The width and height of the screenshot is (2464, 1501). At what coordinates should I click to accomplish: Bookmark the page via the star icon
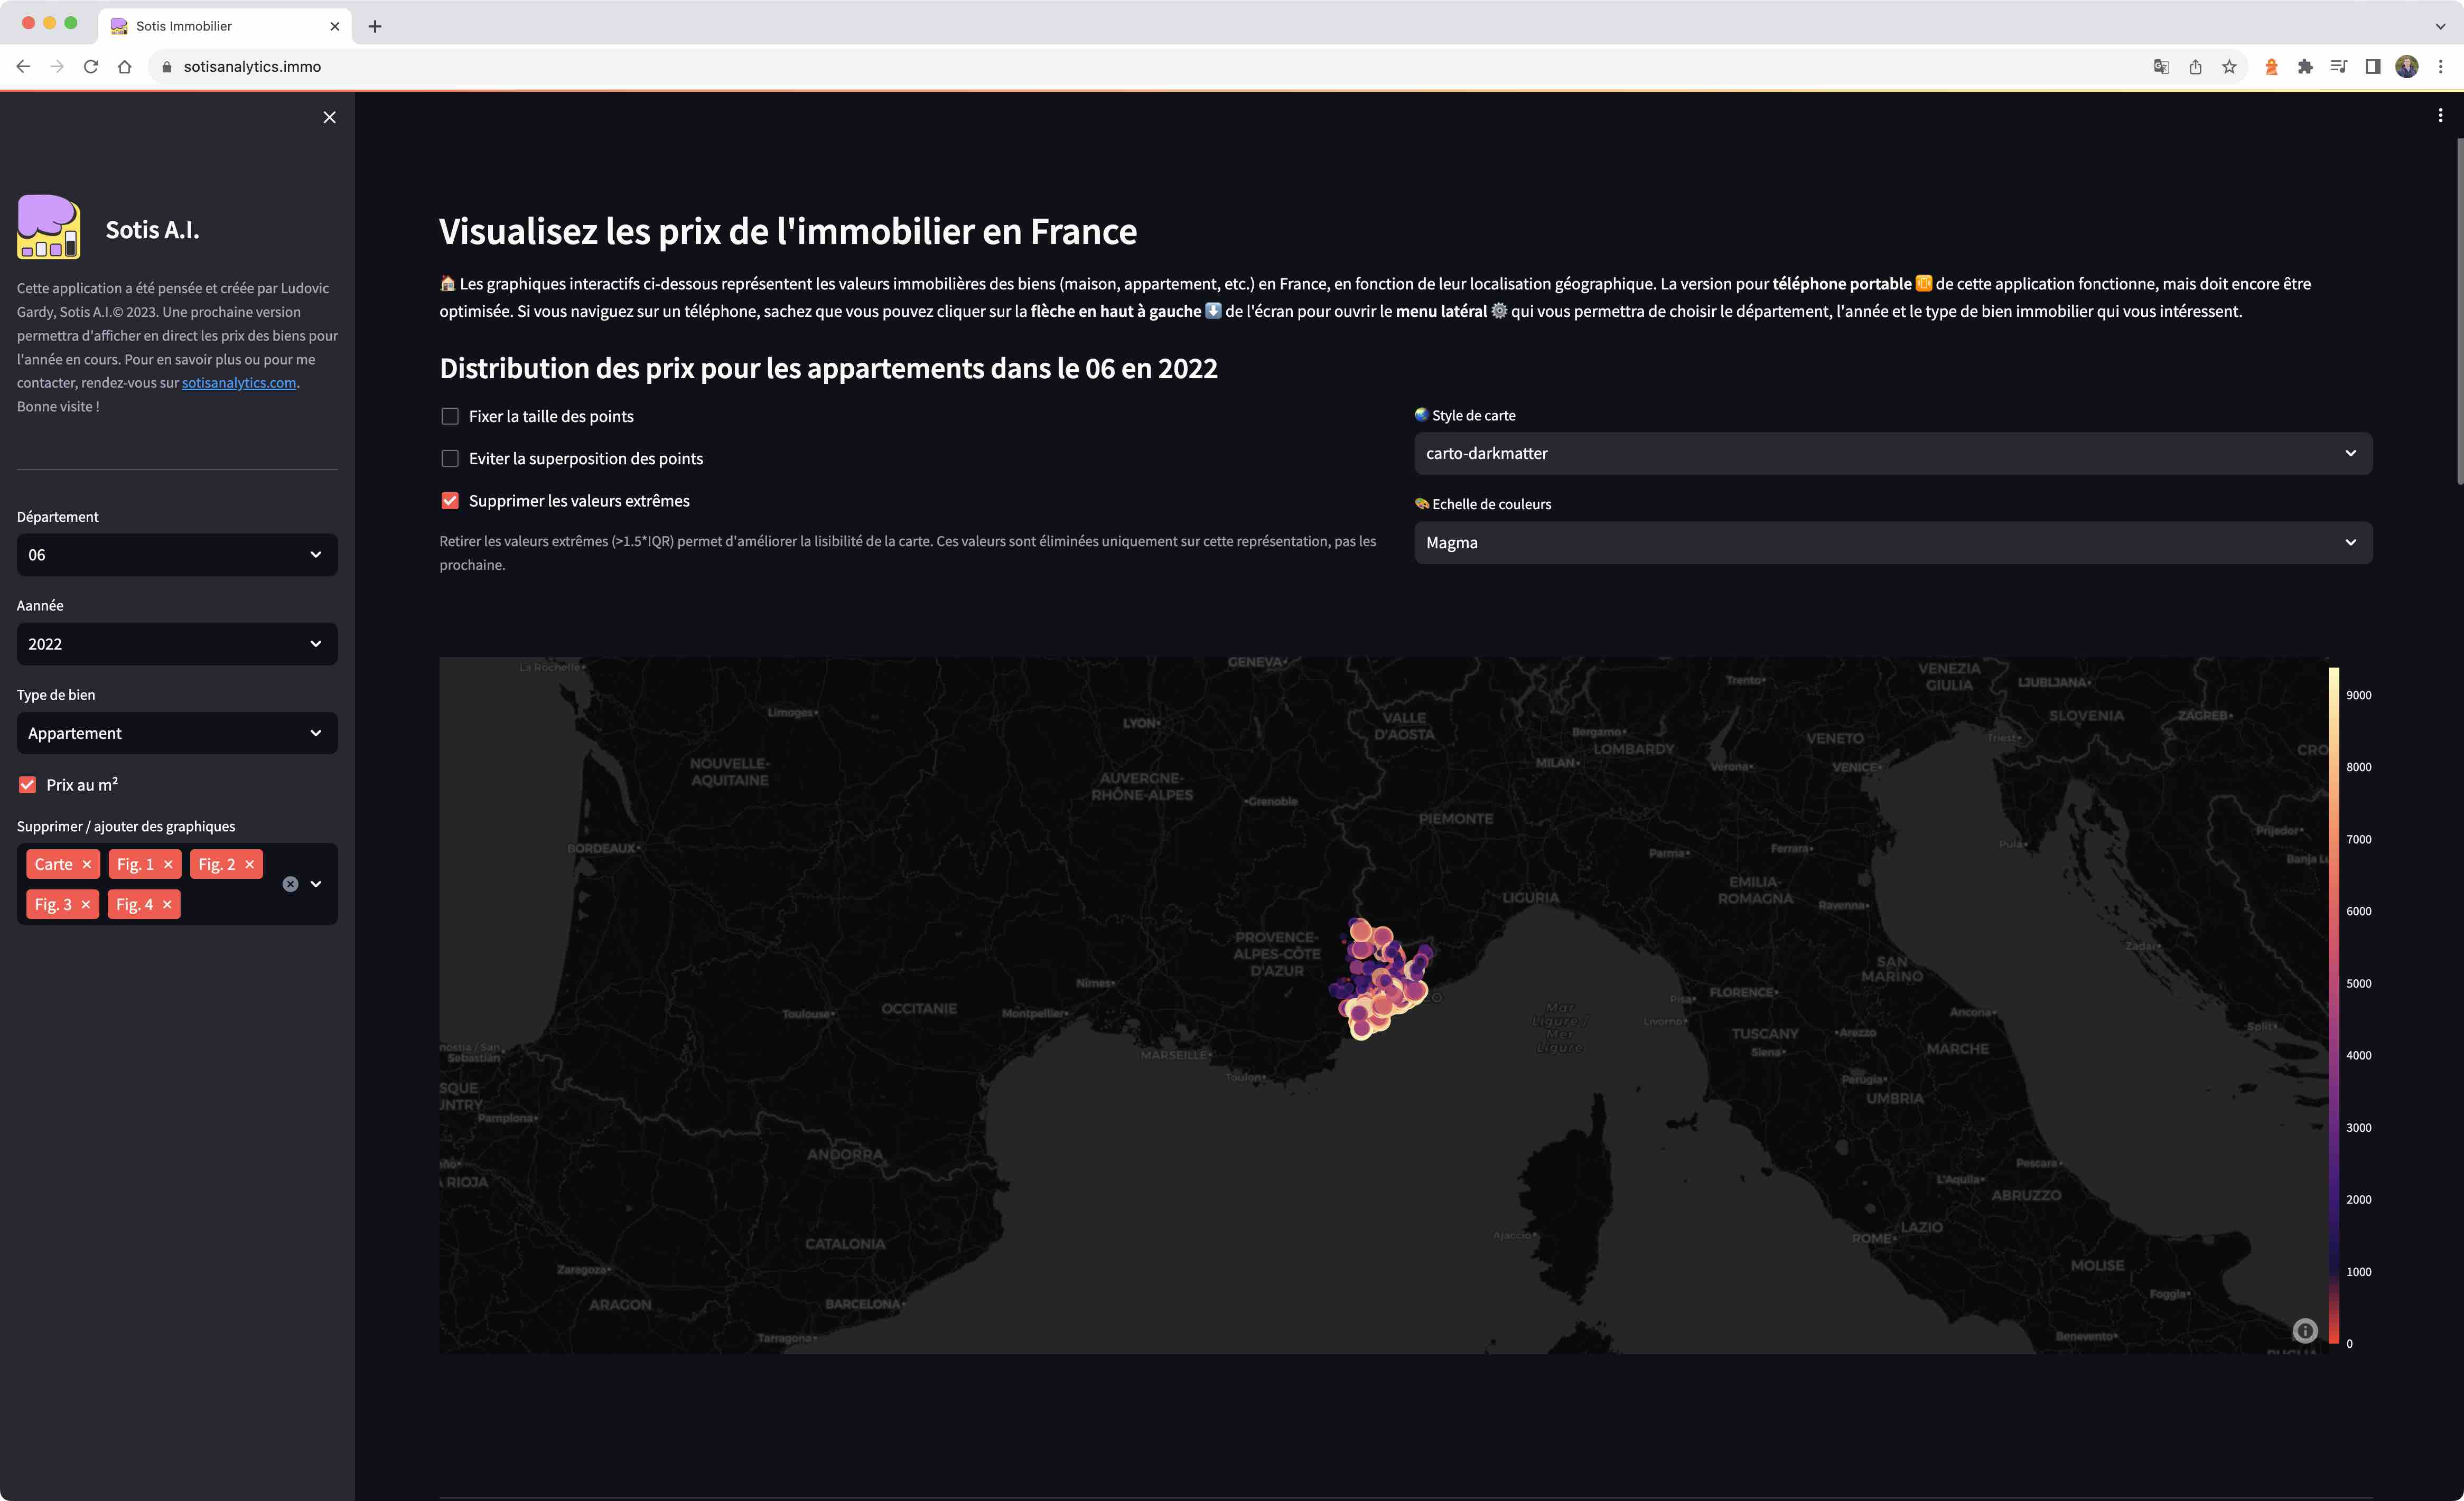(2229, 66)
